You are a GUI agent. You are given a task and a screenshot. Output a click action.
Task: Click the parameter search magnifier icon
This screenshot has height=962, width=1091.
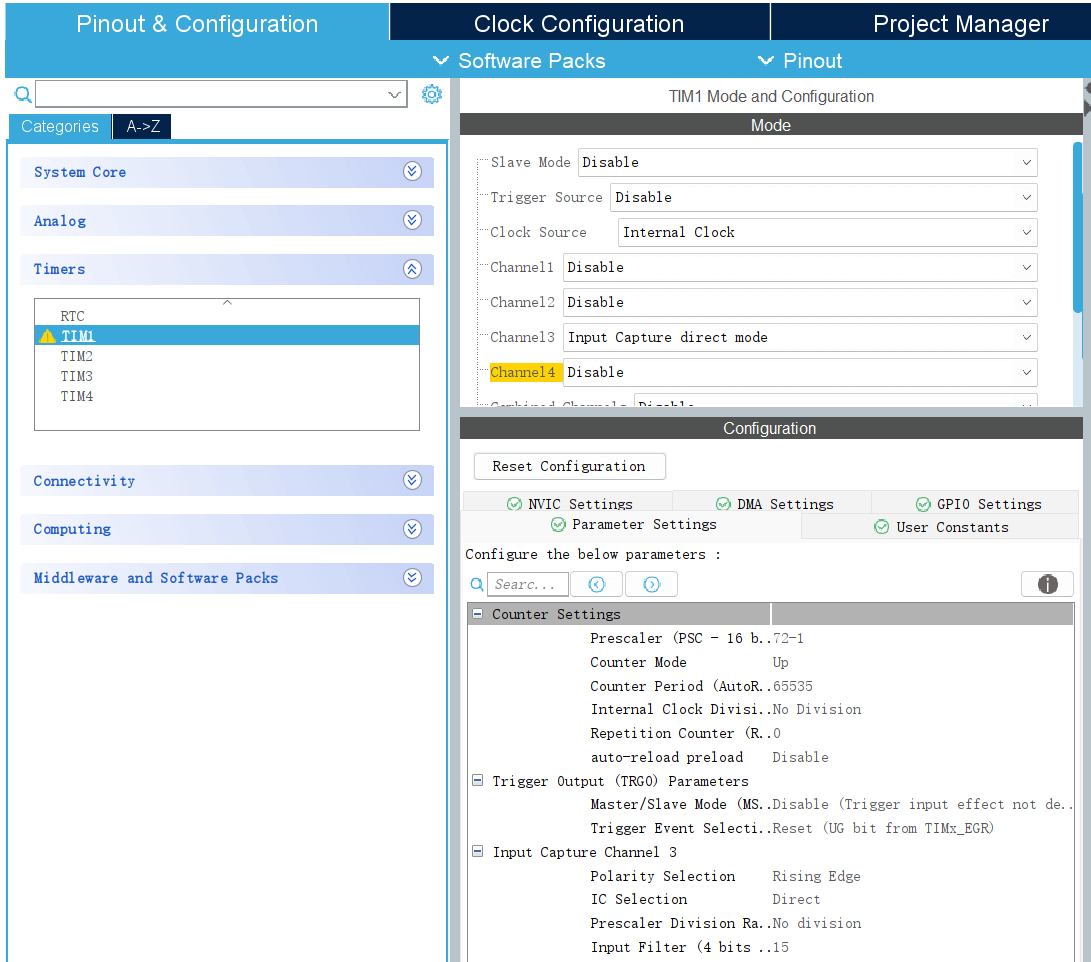tap(477, 584)
